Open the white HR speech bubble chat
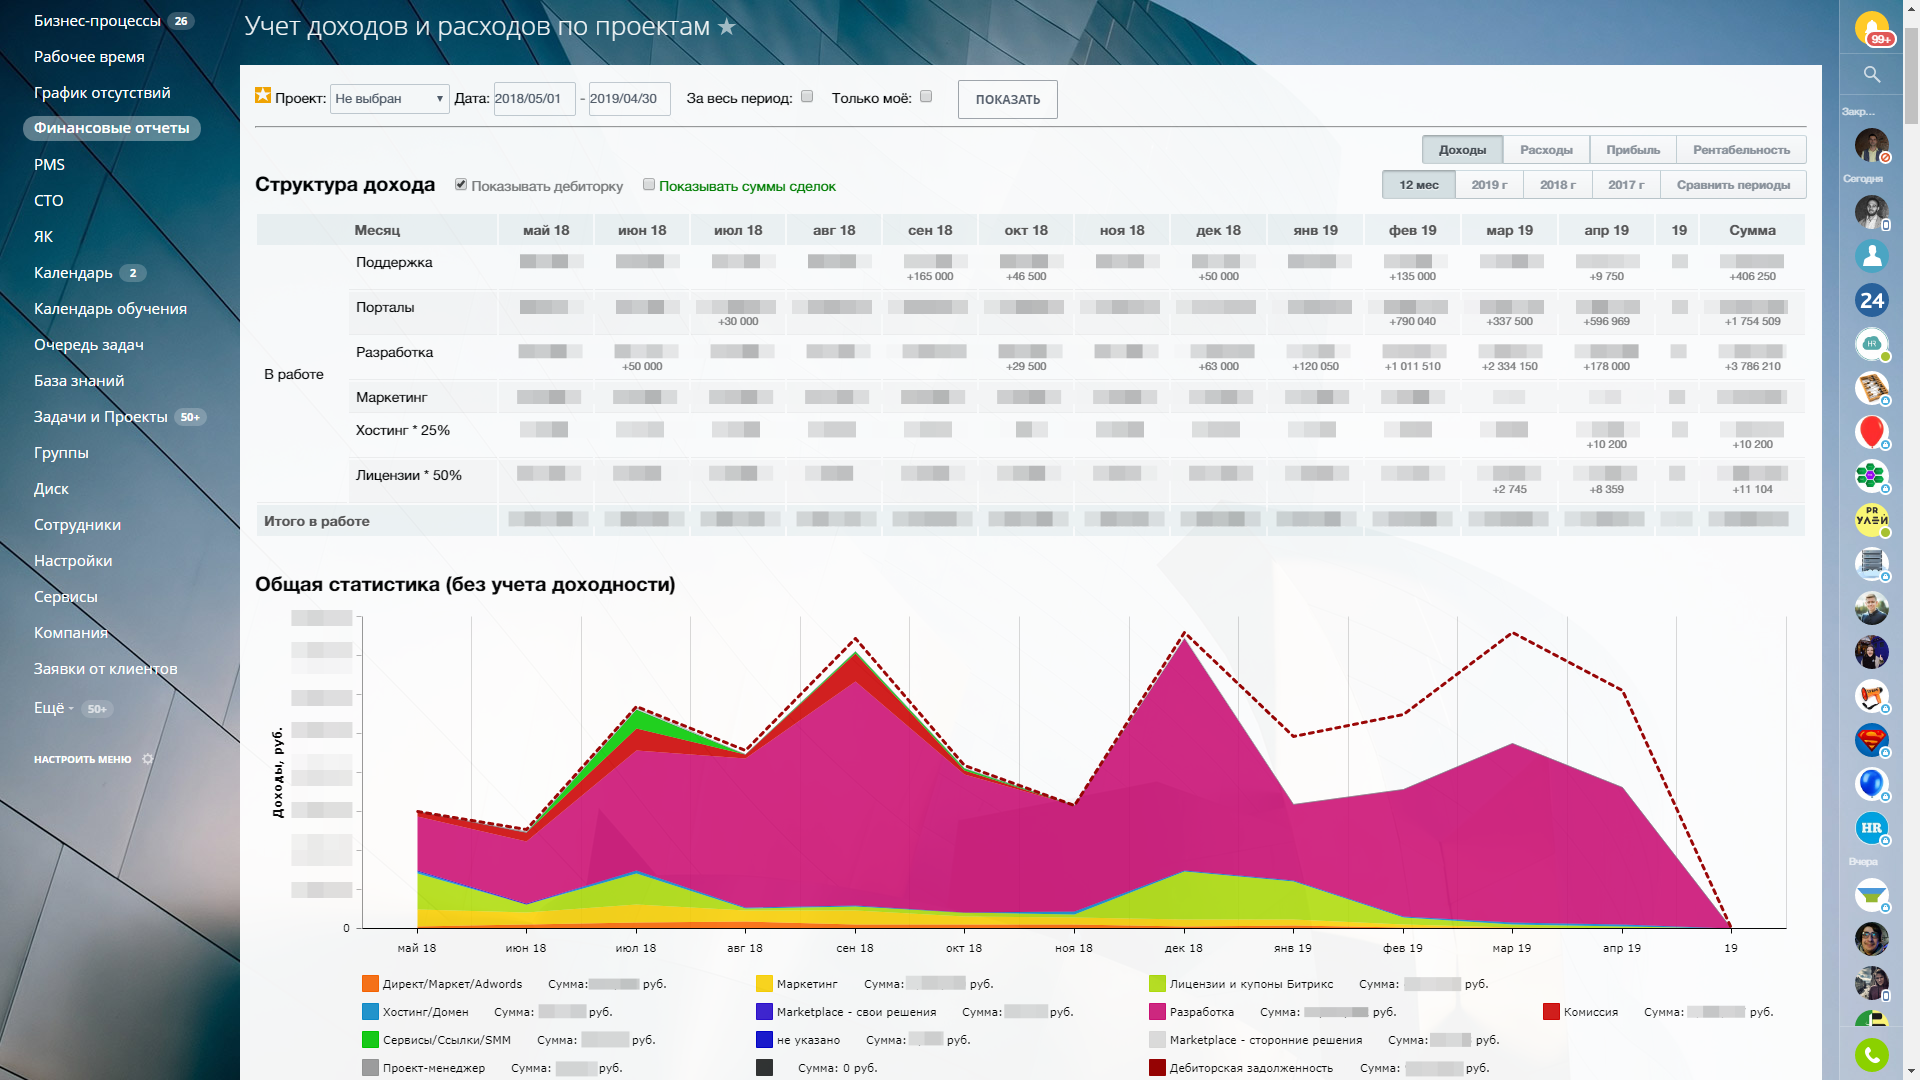The height and width of the screenshot is (1080, 1920). click(1871, 344)
